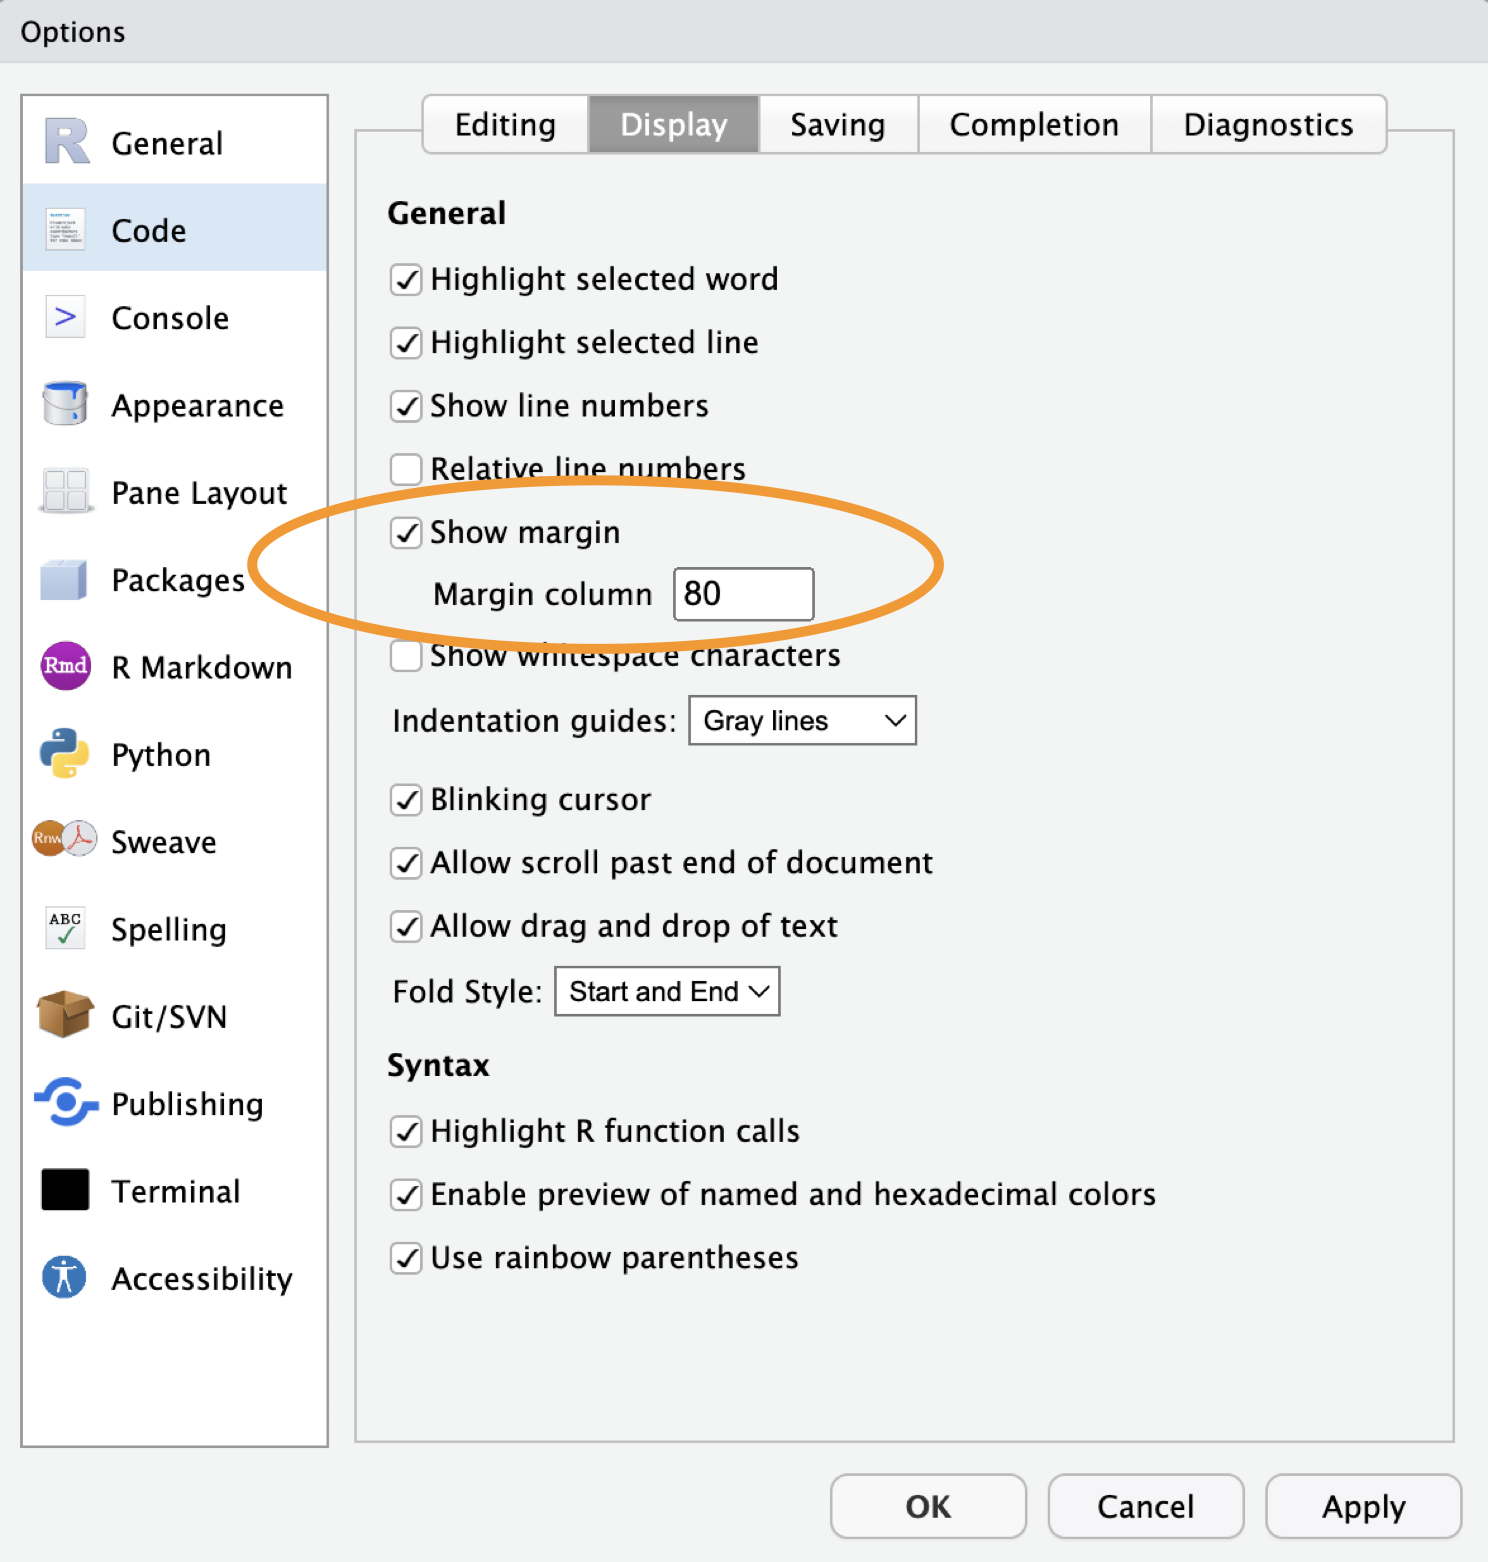
Task: Disable Highlight selected word checkbox
Action: [x=406, y=280]
